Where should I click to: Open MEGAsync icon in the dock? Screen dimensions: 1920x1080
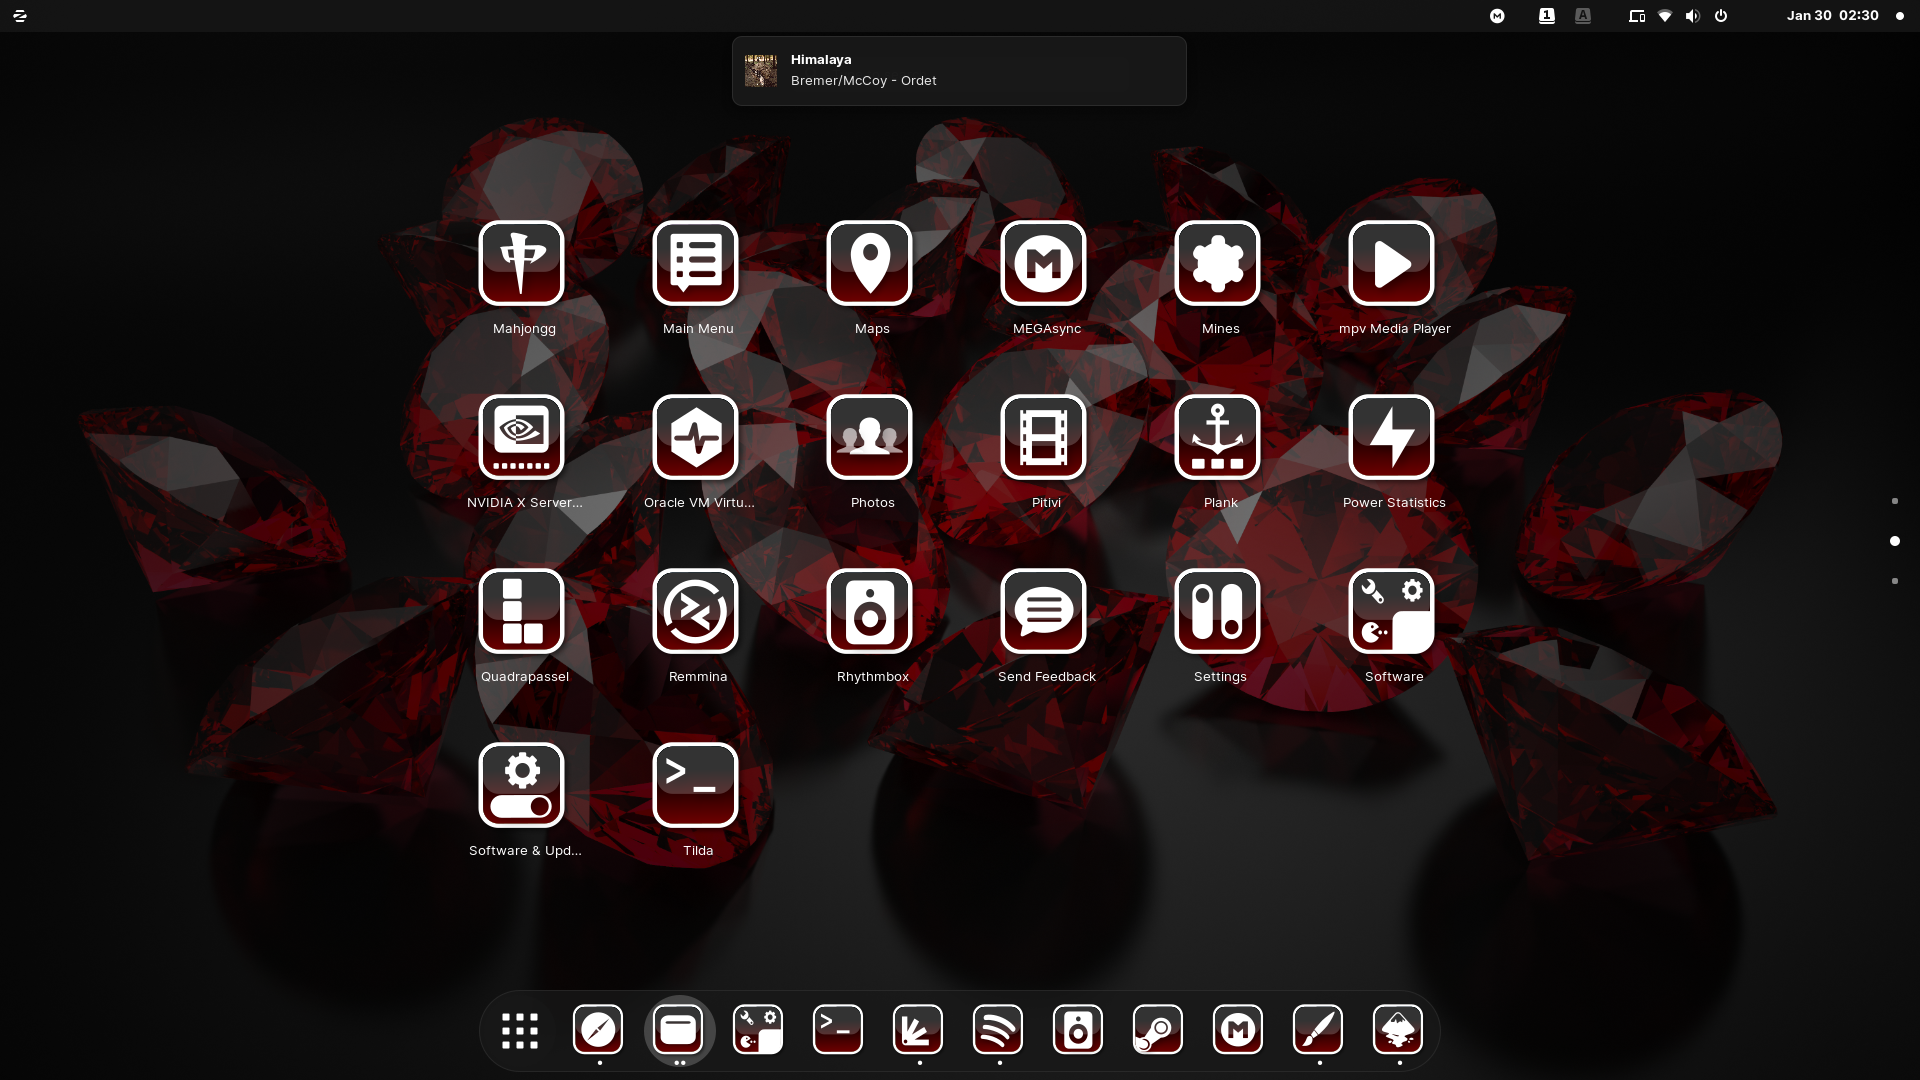click(x=1238, y=1030)
